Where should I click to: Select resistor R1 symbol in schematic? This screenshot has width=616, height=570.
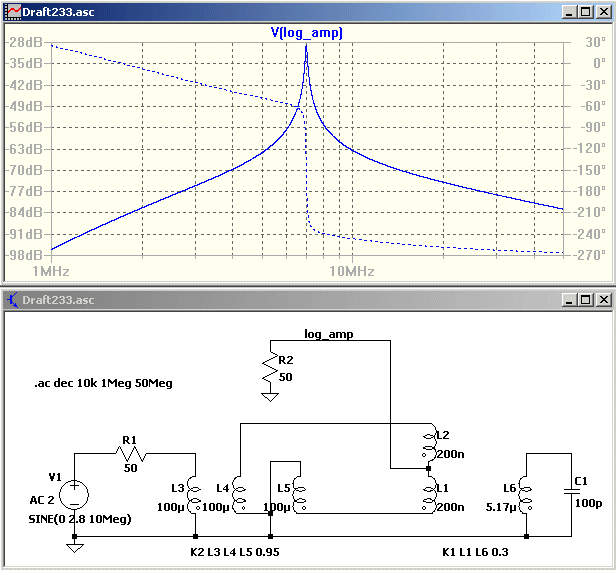(131, 454)
